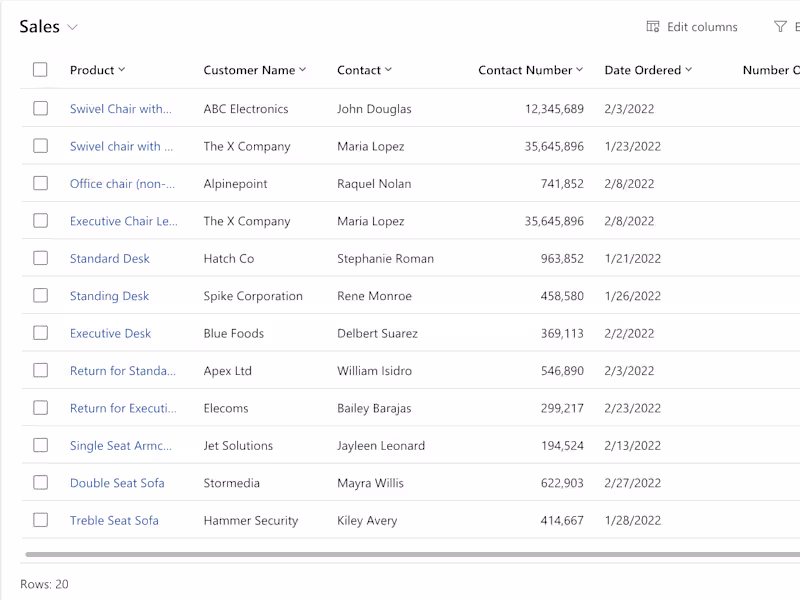Open the Standard Desk product link

pos(110,259)
